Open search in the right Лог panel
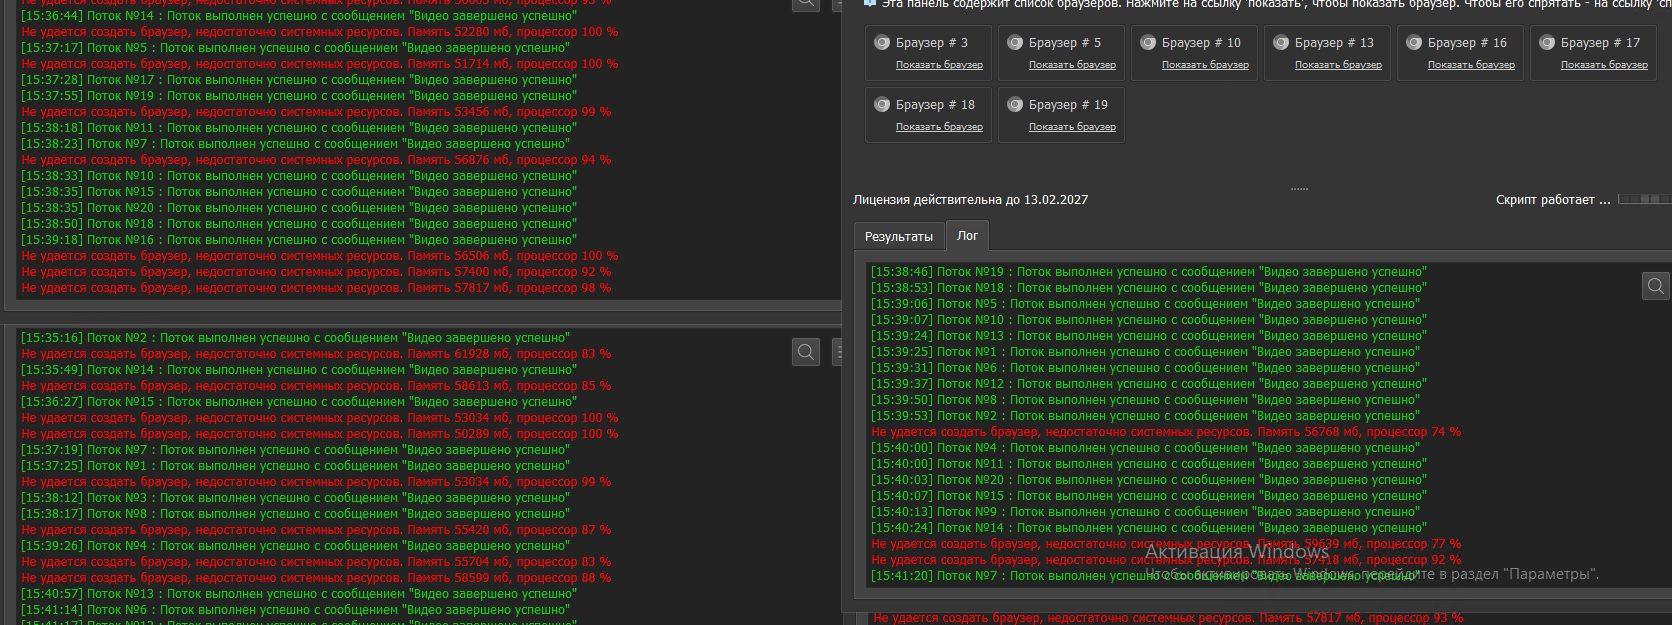 coord(1655,287)
